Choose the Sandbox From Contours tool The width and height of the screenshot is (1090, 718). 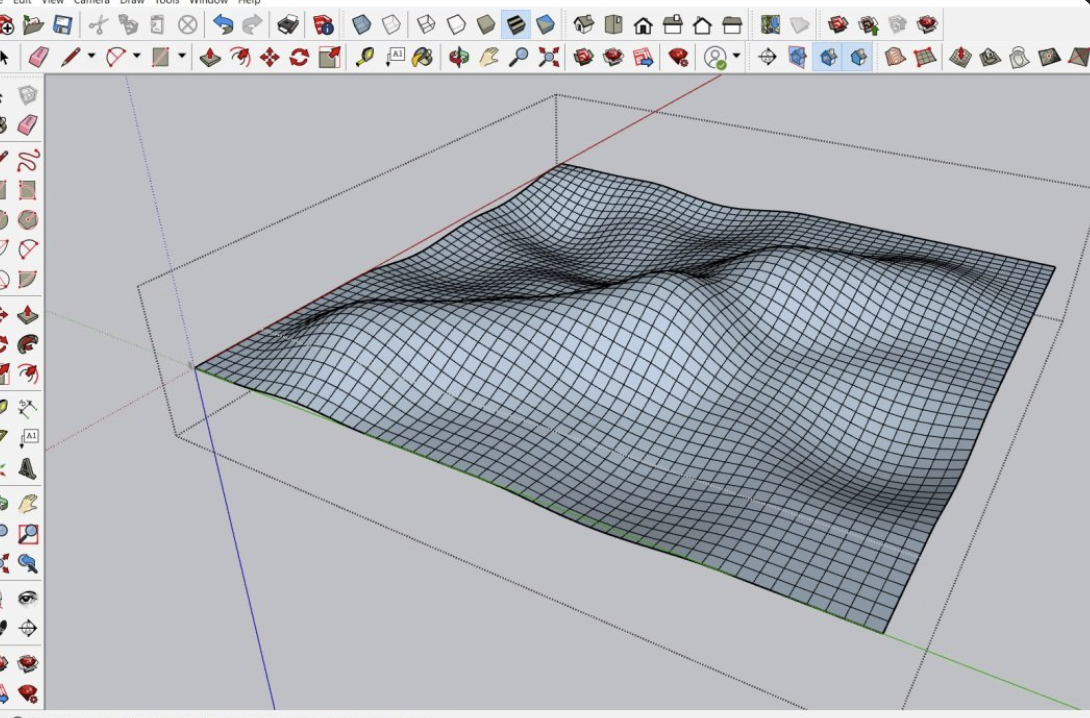click(x=895, y=57)
